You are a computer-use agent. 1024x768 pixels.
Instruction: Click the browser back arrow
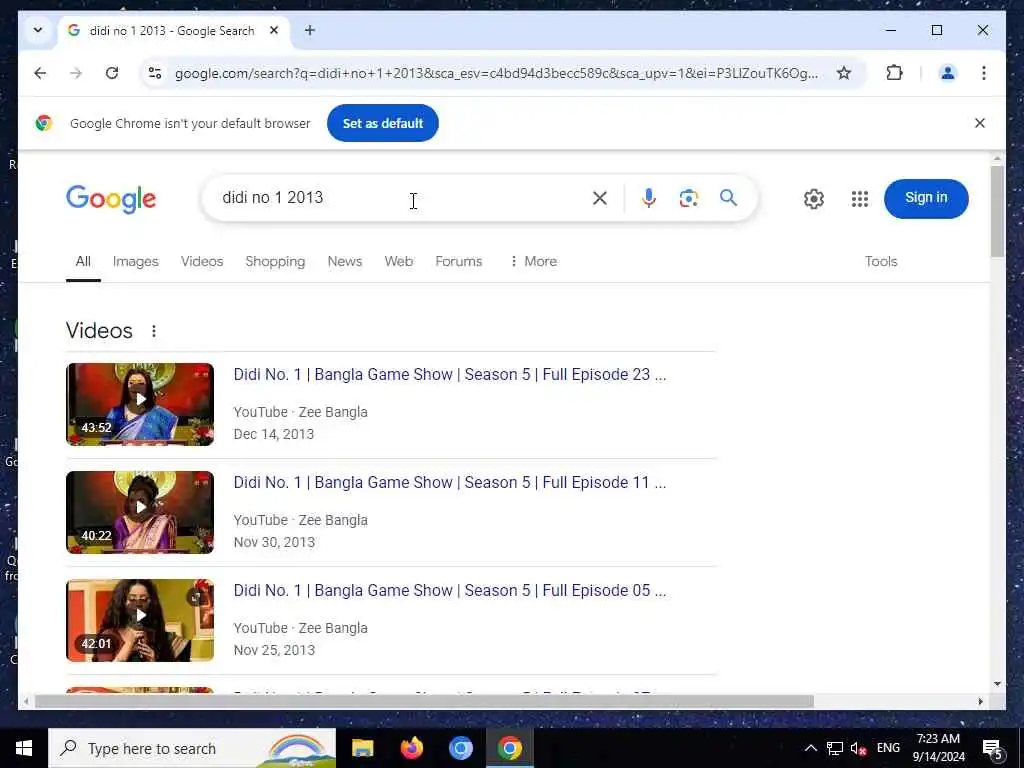pos(40,73)
